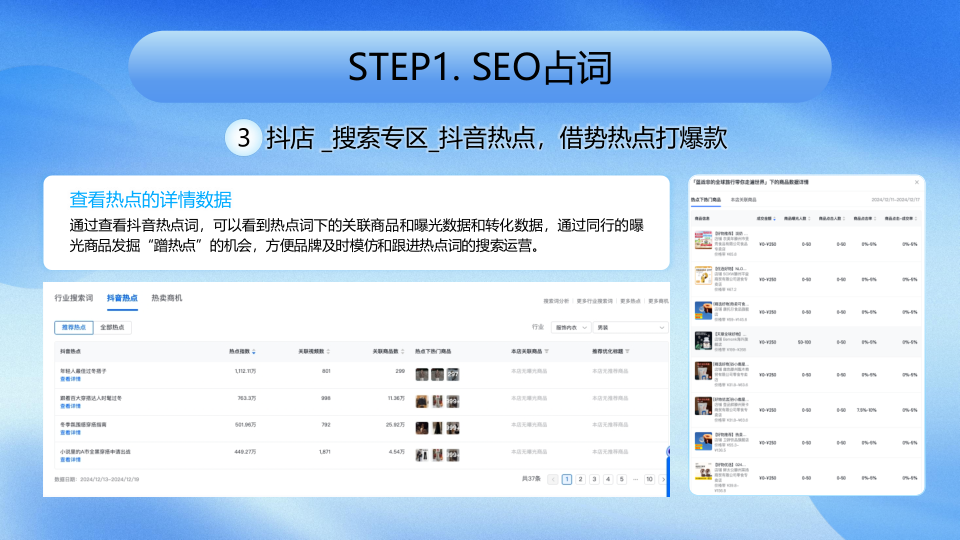Click related product count 25.92万
This screenshot has height=540, width=960.
tap(395, 424)
